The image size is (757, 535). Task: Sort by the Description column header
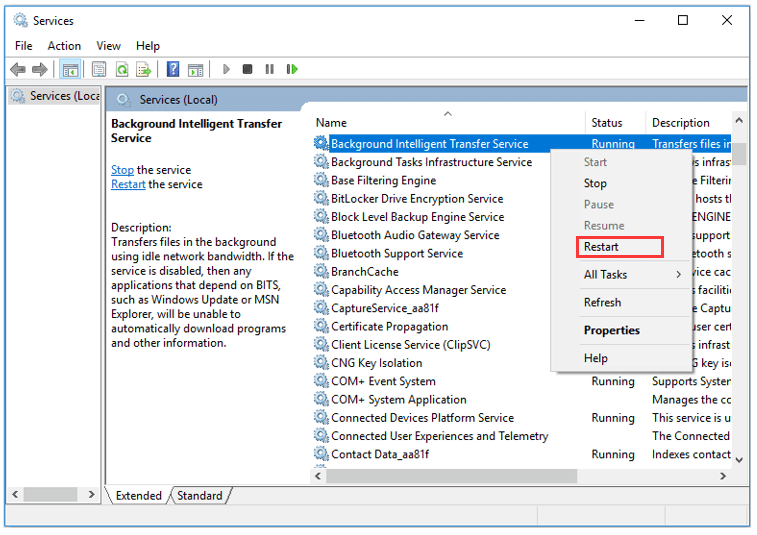pyautogui.click(x=688, y=123)
